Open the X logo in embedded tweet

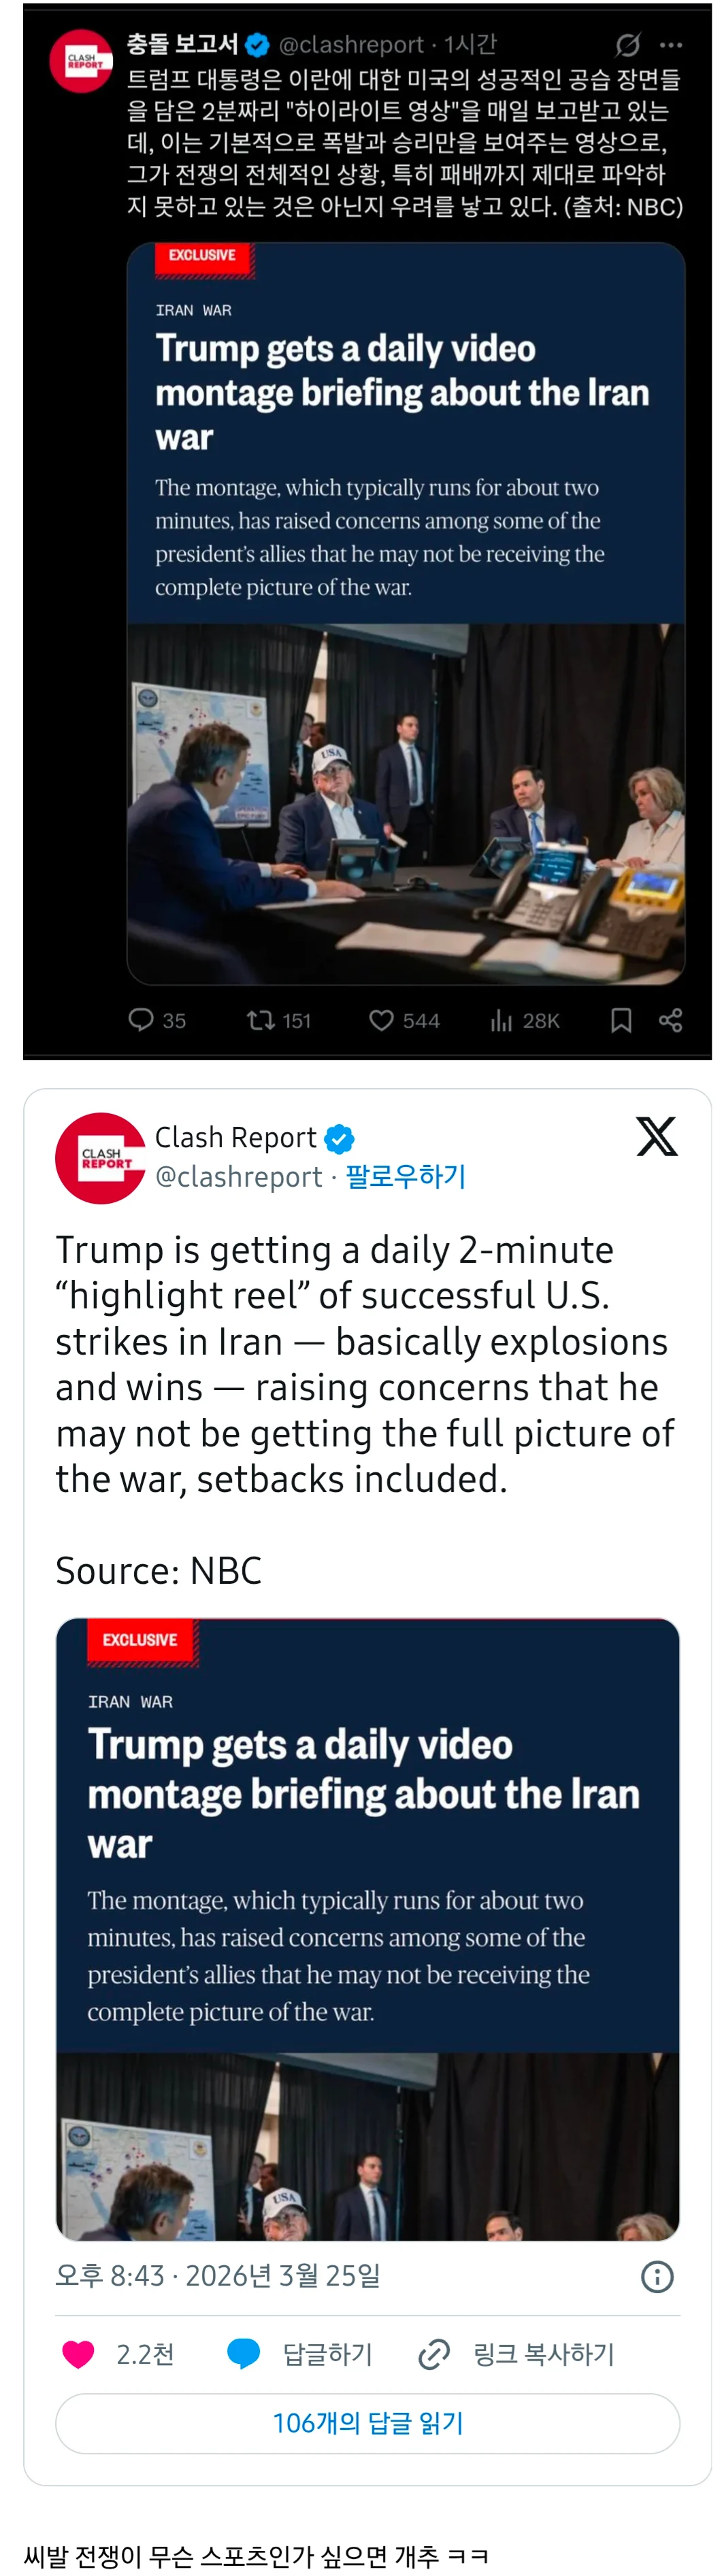(657, 1136)
